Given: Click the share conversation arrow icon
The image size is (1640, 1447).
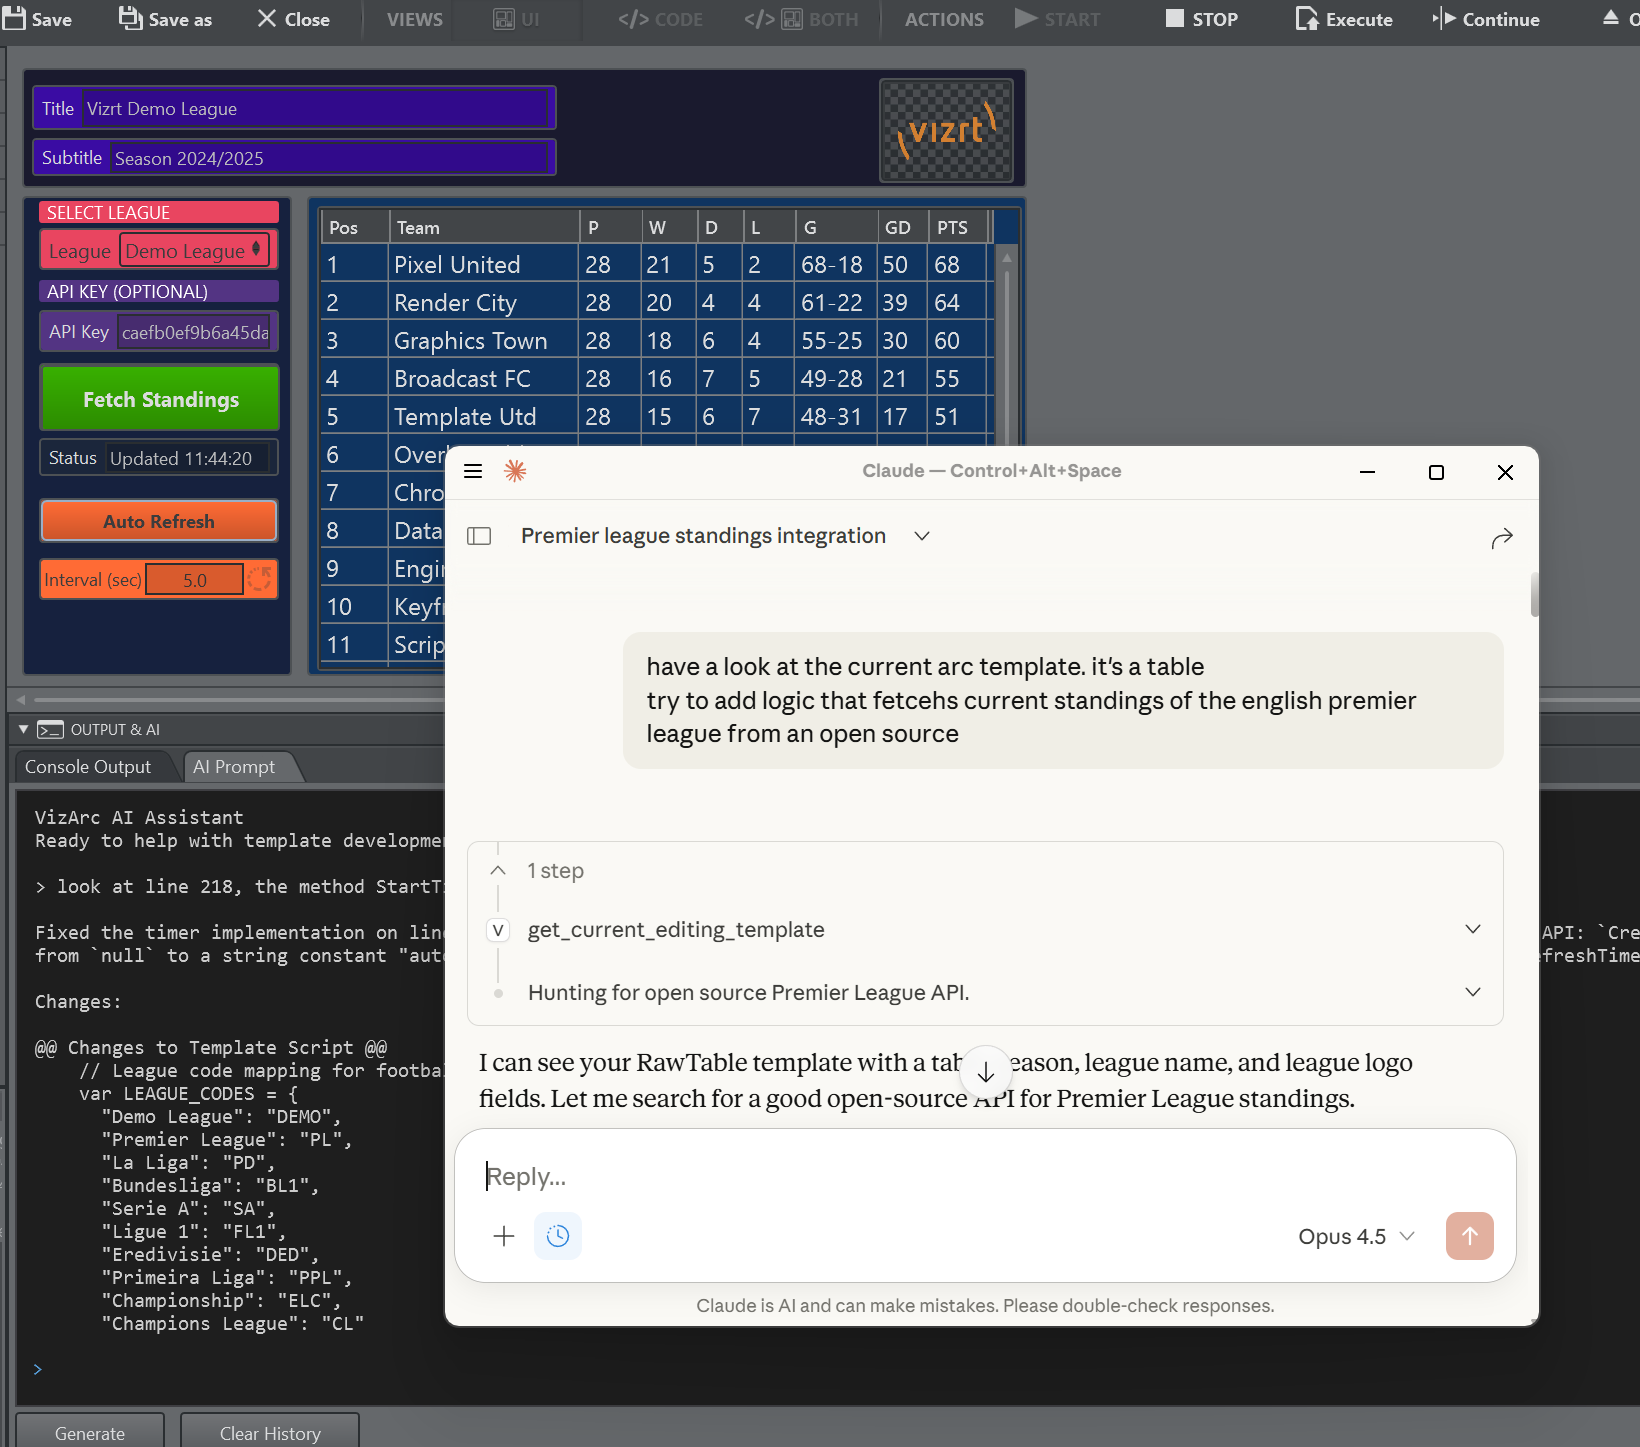Looking at the screenshot, I should pos(1501,539).
